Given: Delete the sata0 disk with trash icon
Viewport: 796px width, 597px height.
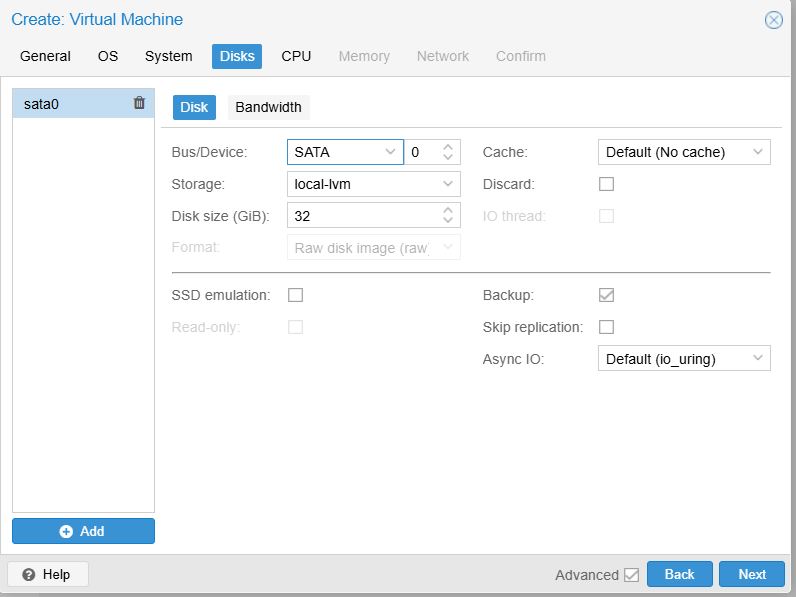Looking at the screenshot, I should (139, 103).
